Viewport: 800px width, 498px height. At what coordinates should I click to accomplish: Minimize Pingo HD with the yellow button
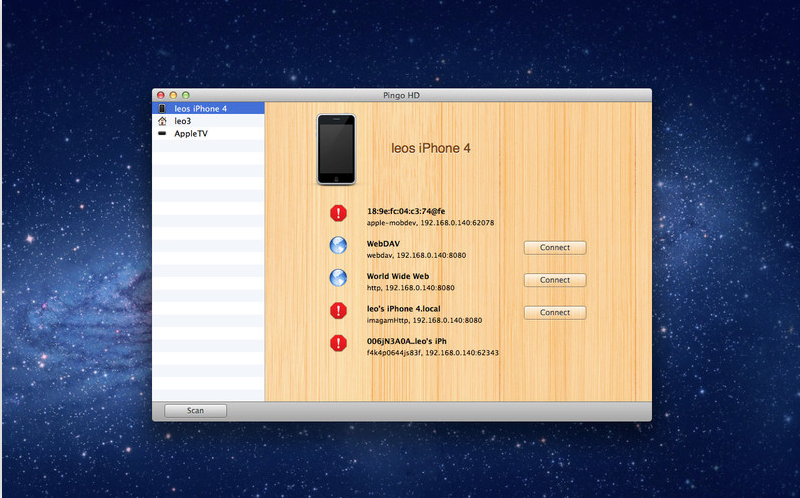pyautogui.click(x=173, y=95)
